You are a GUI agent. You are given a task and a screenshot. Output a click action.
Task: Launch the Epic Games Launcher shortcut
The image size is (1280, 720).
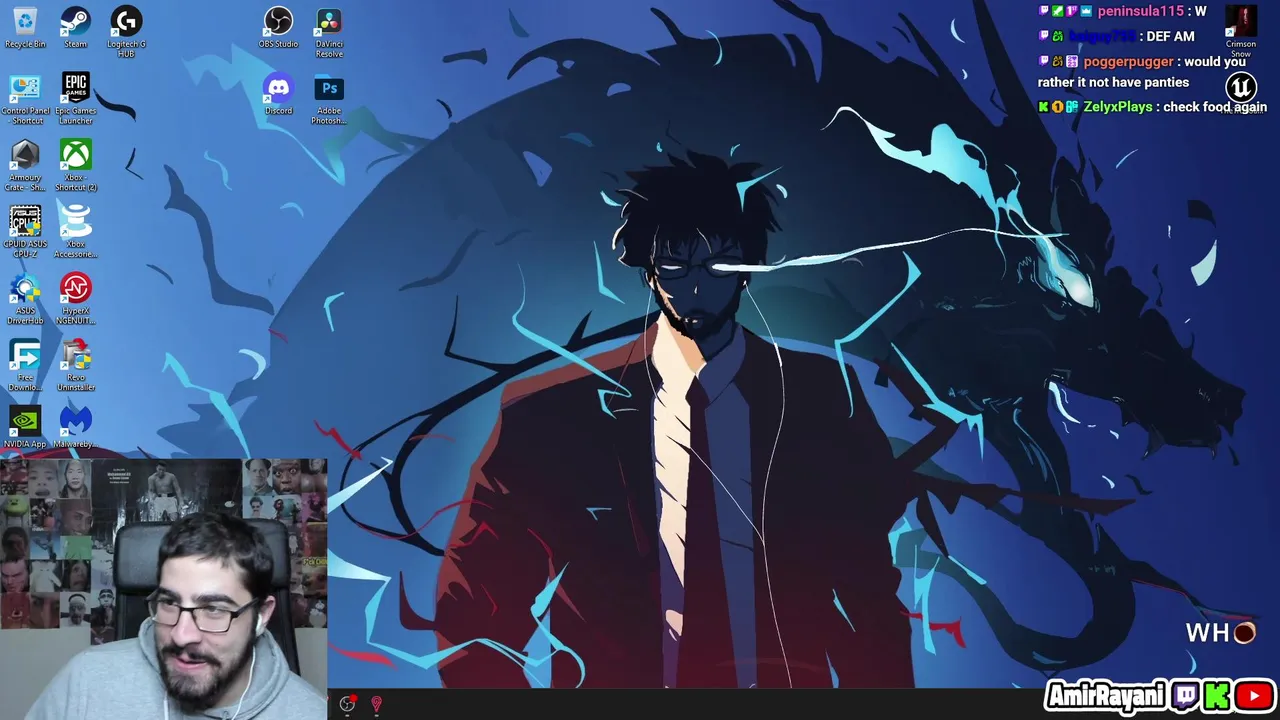pyautogui.click(x=75, y=99)
